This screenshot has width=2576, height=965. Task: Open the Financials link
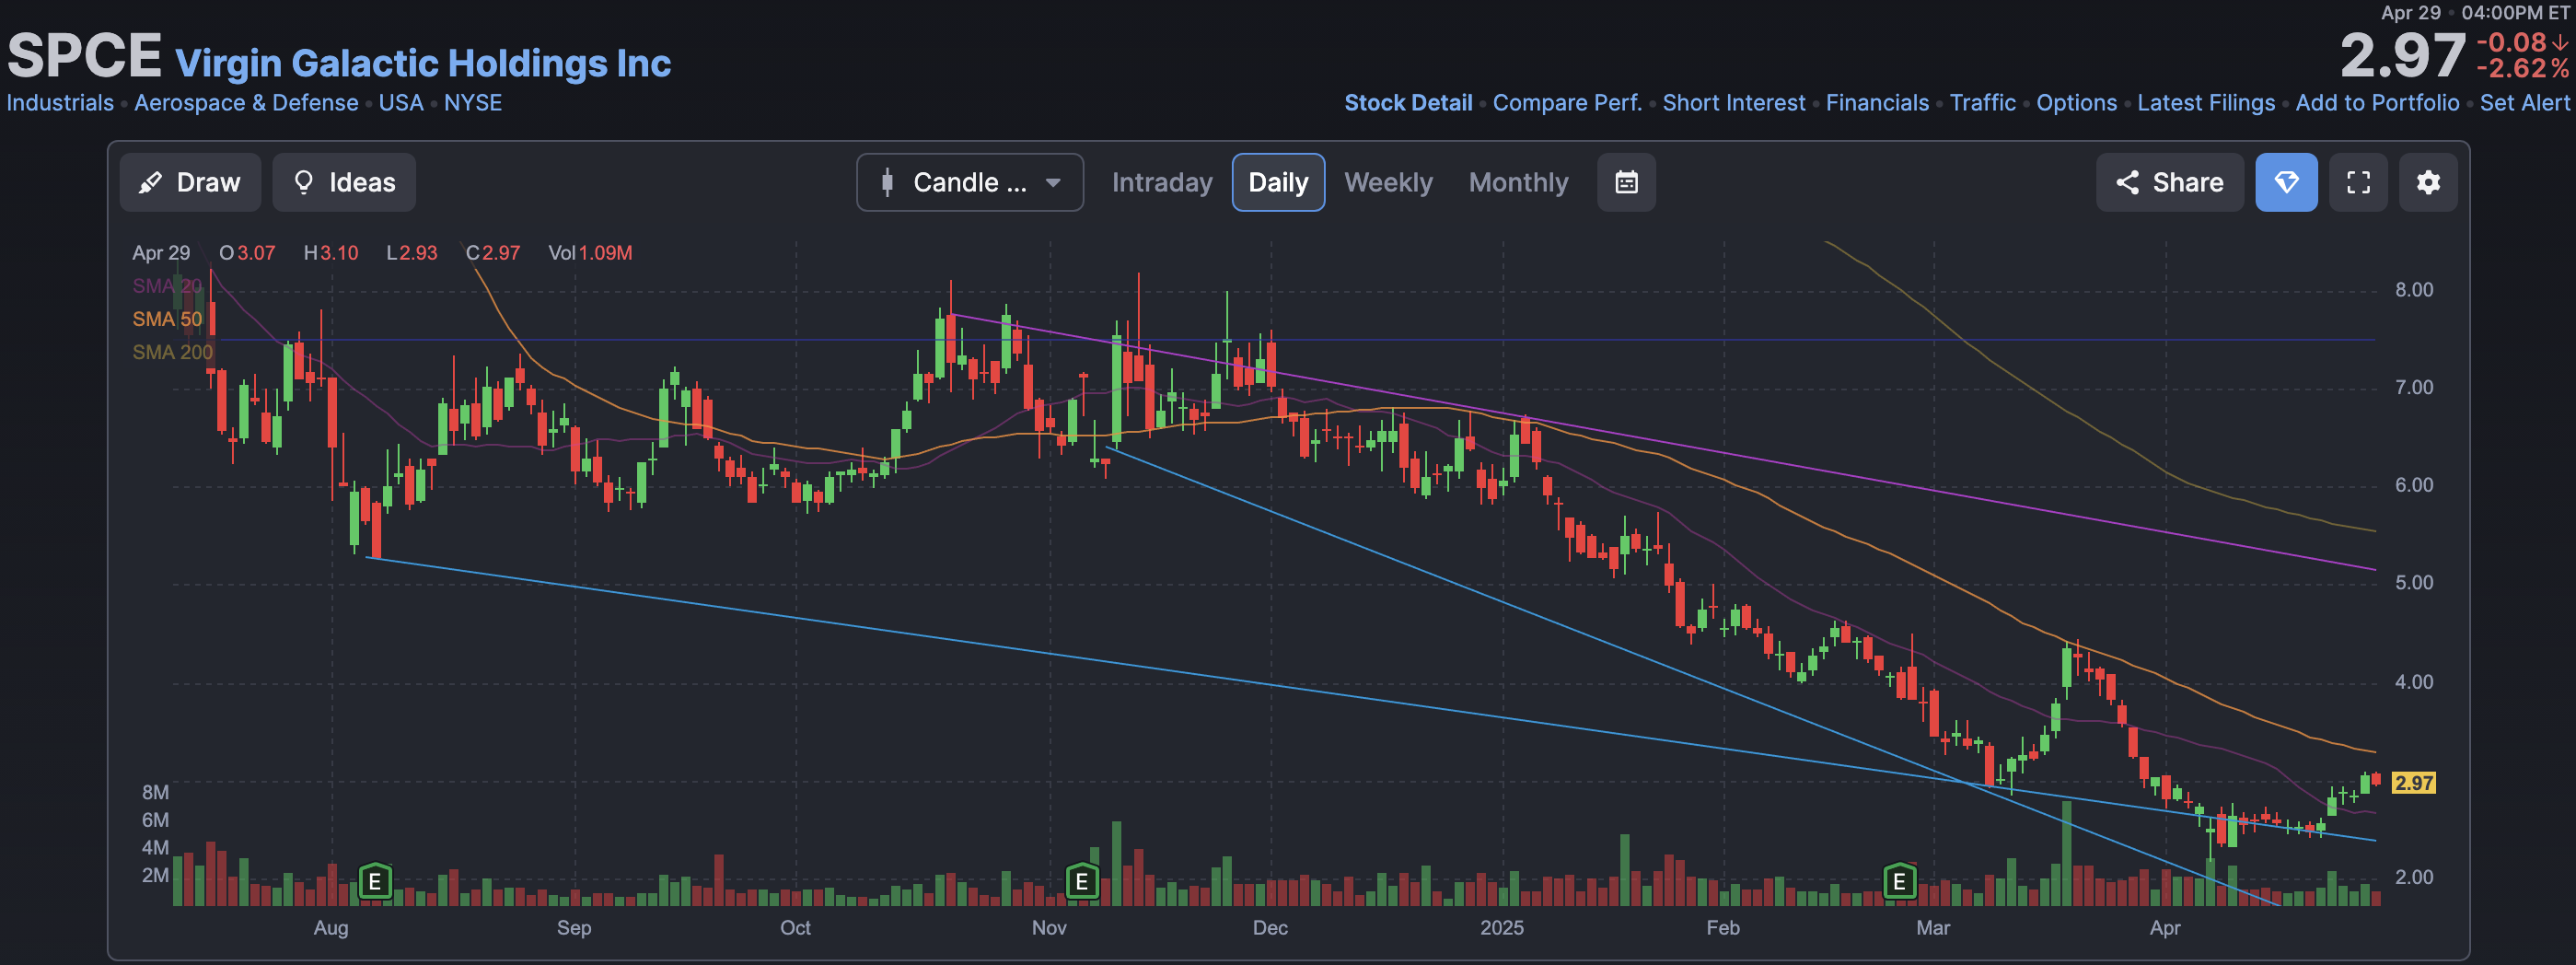[x=1877, y=103]
